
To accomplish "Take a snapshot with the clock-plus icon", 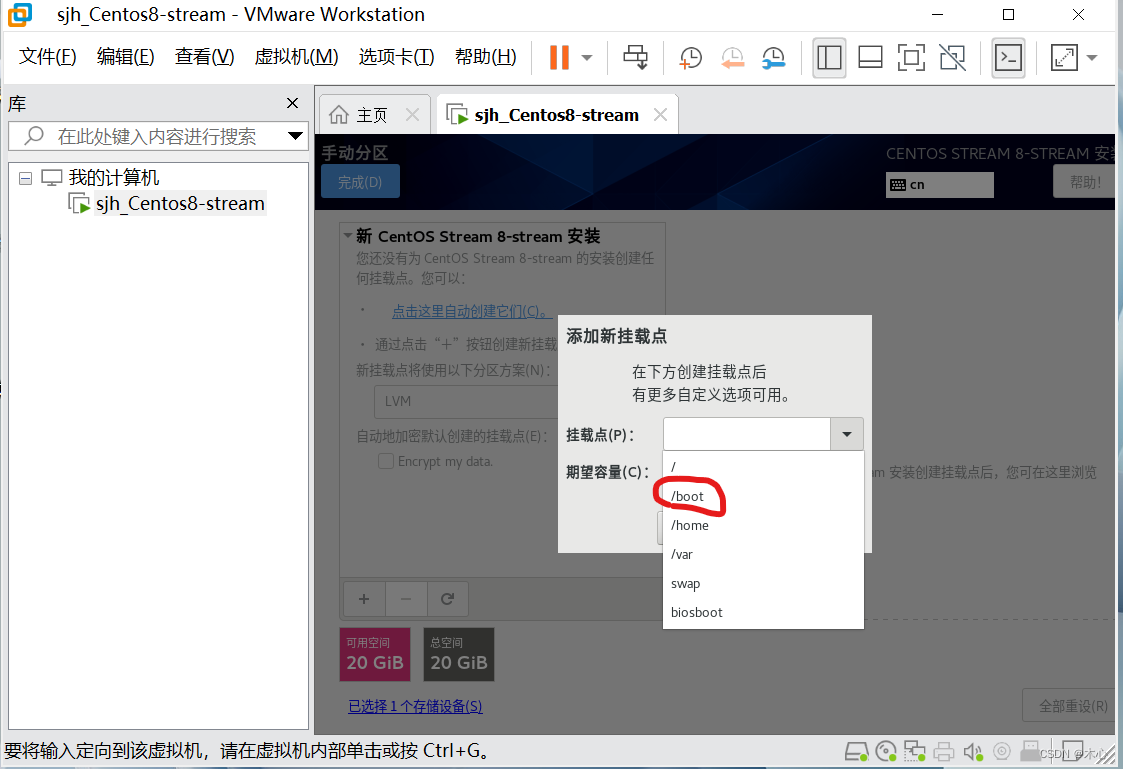I will click(690, 58).
